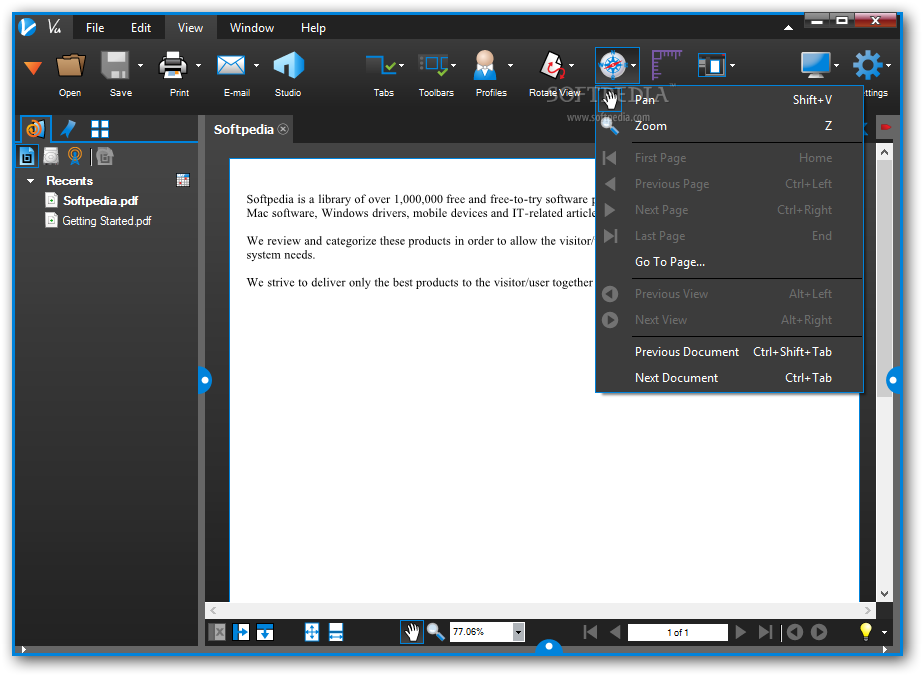This screenshot has height=676, width=923.
Task: Select Previous Document menu entry
Action: (729, 352)
